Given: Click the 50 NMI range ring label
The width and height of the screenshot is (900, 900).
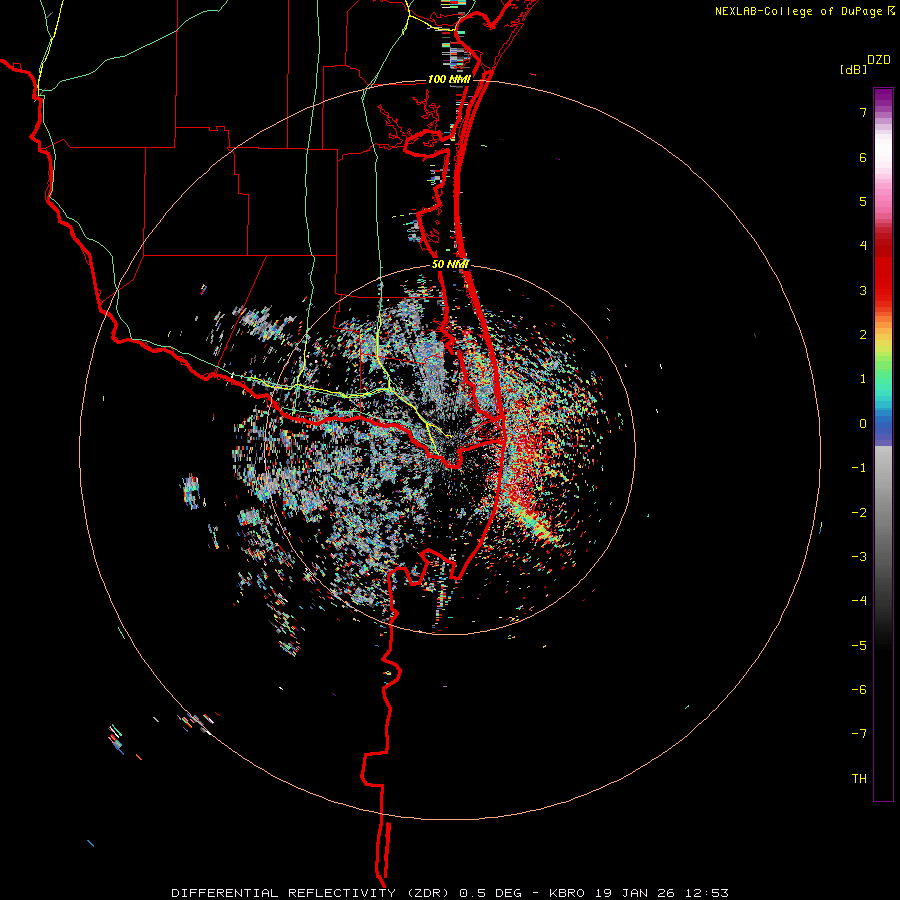Looking at the screenshot, I should point(451,265).
